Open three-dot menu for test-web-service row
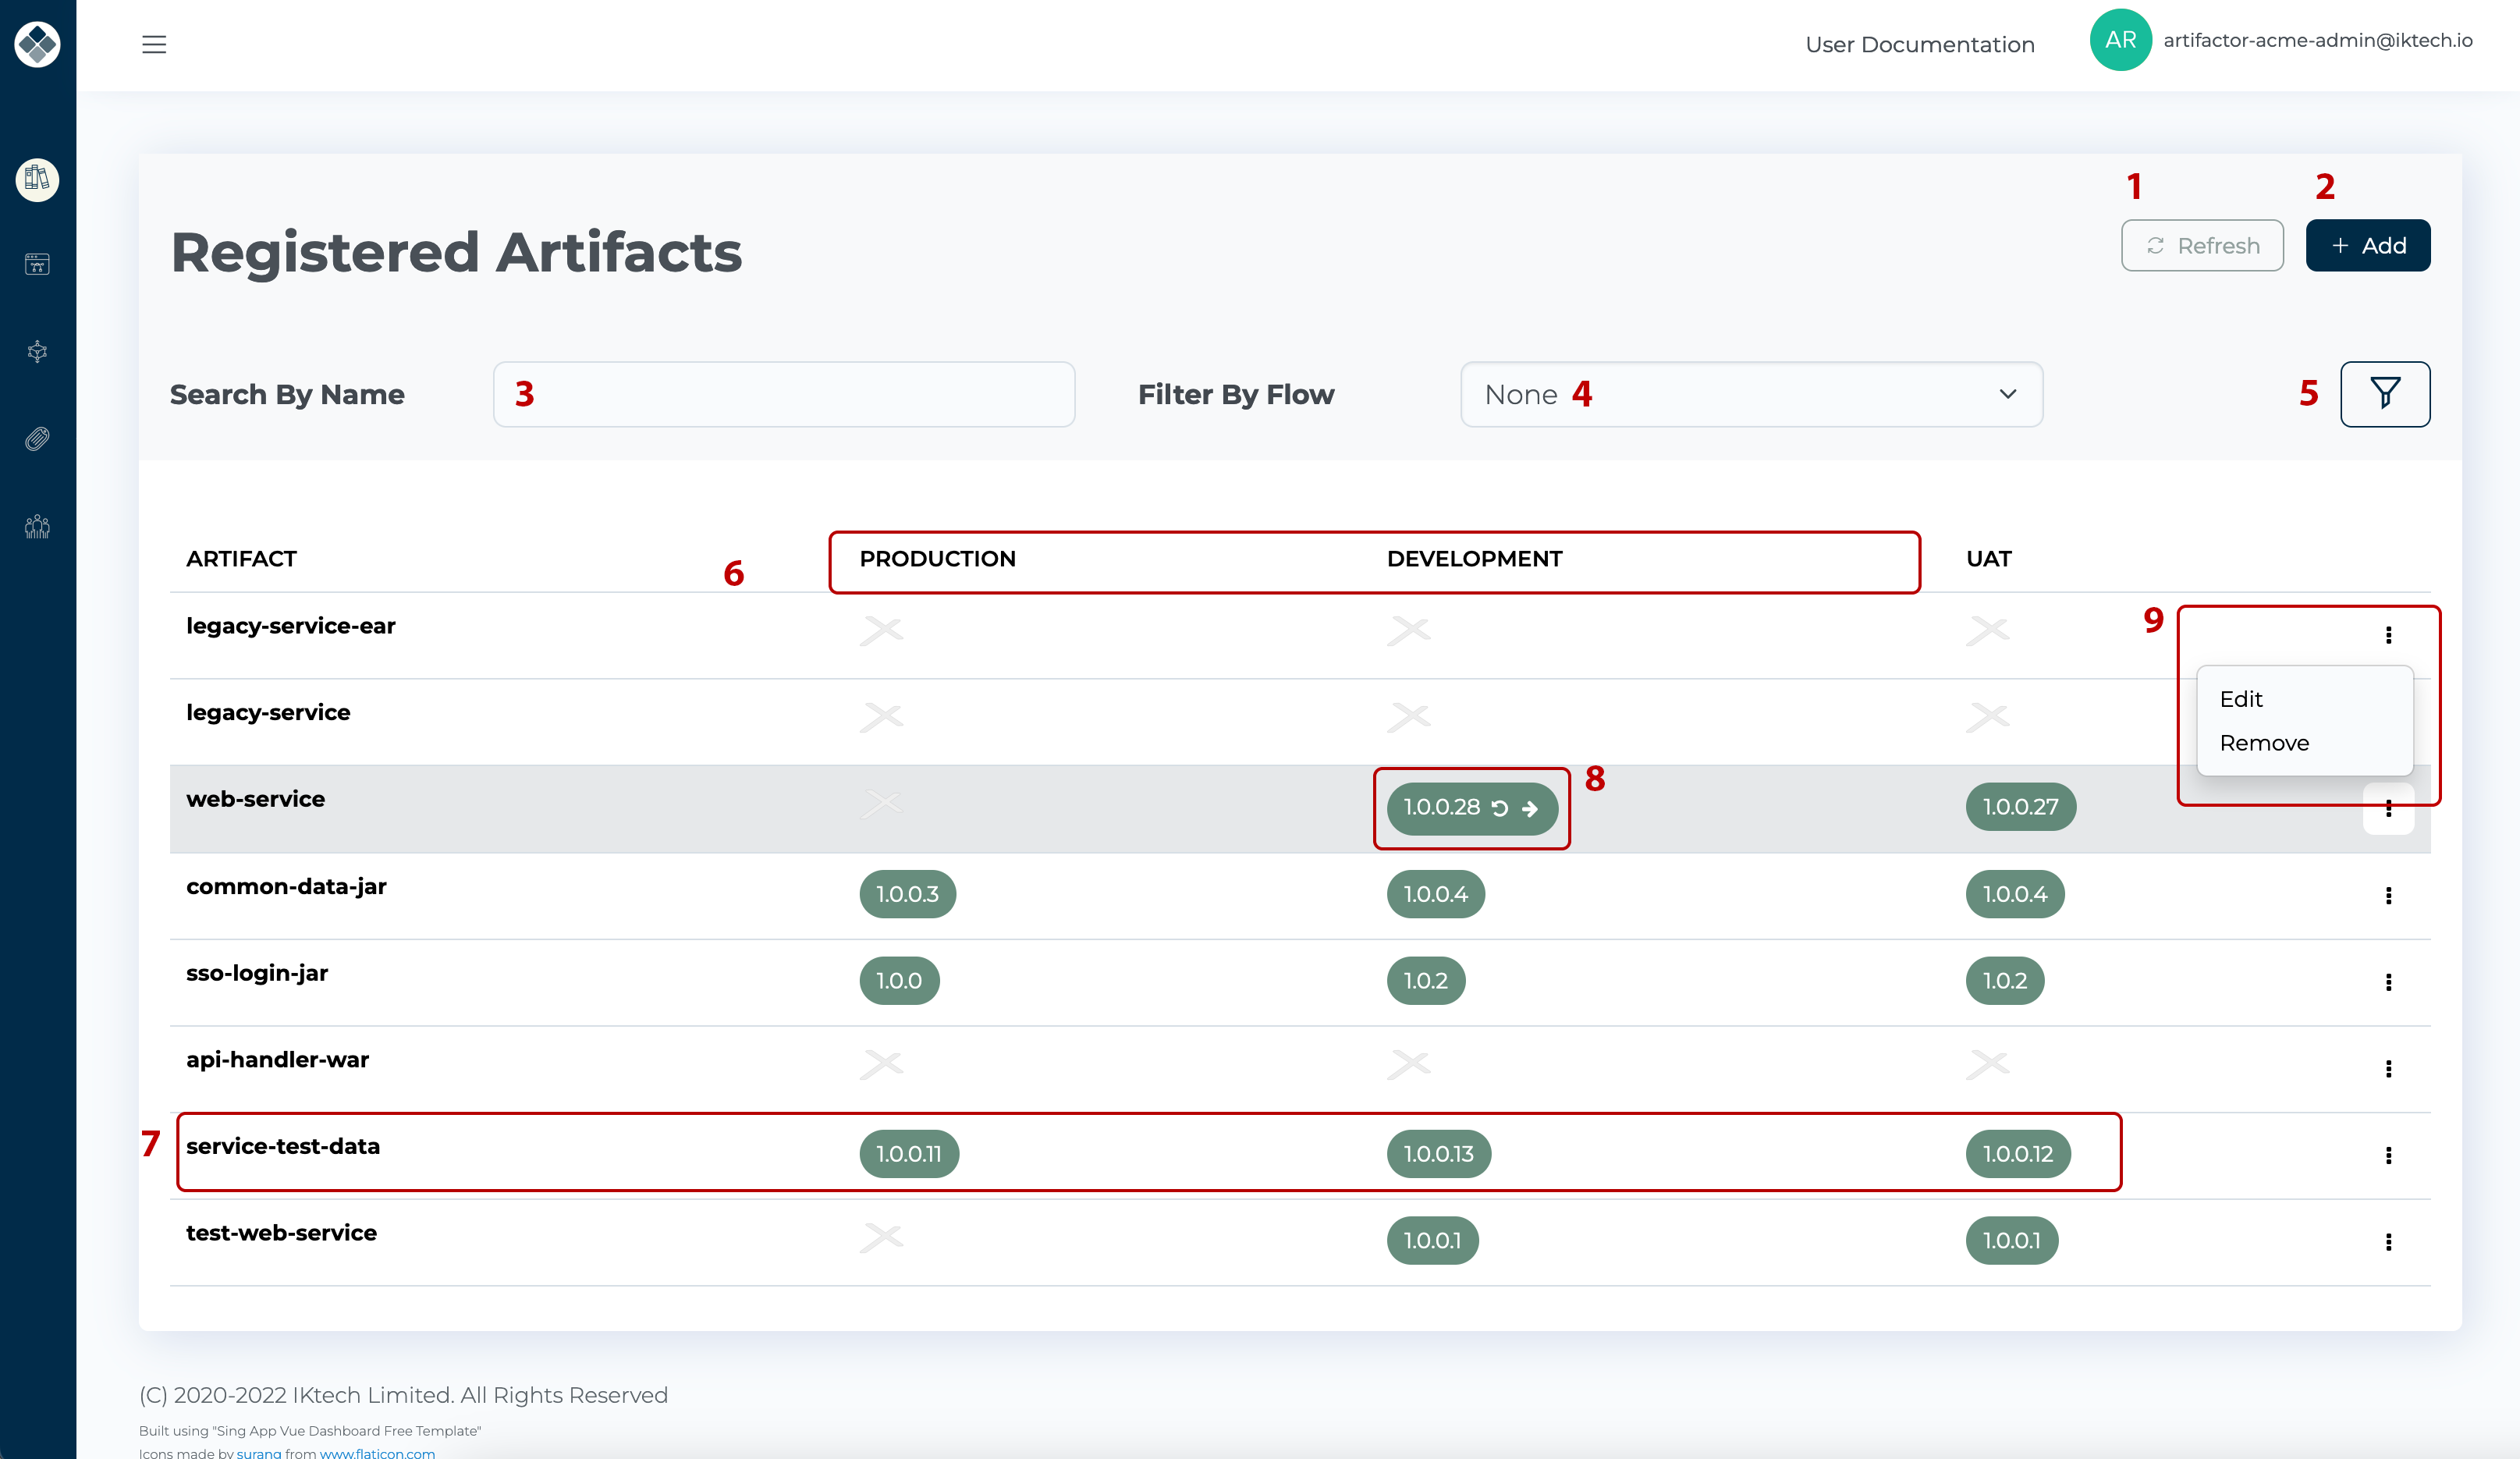The image size is (2520, 1459). tap(2388, 1241)
